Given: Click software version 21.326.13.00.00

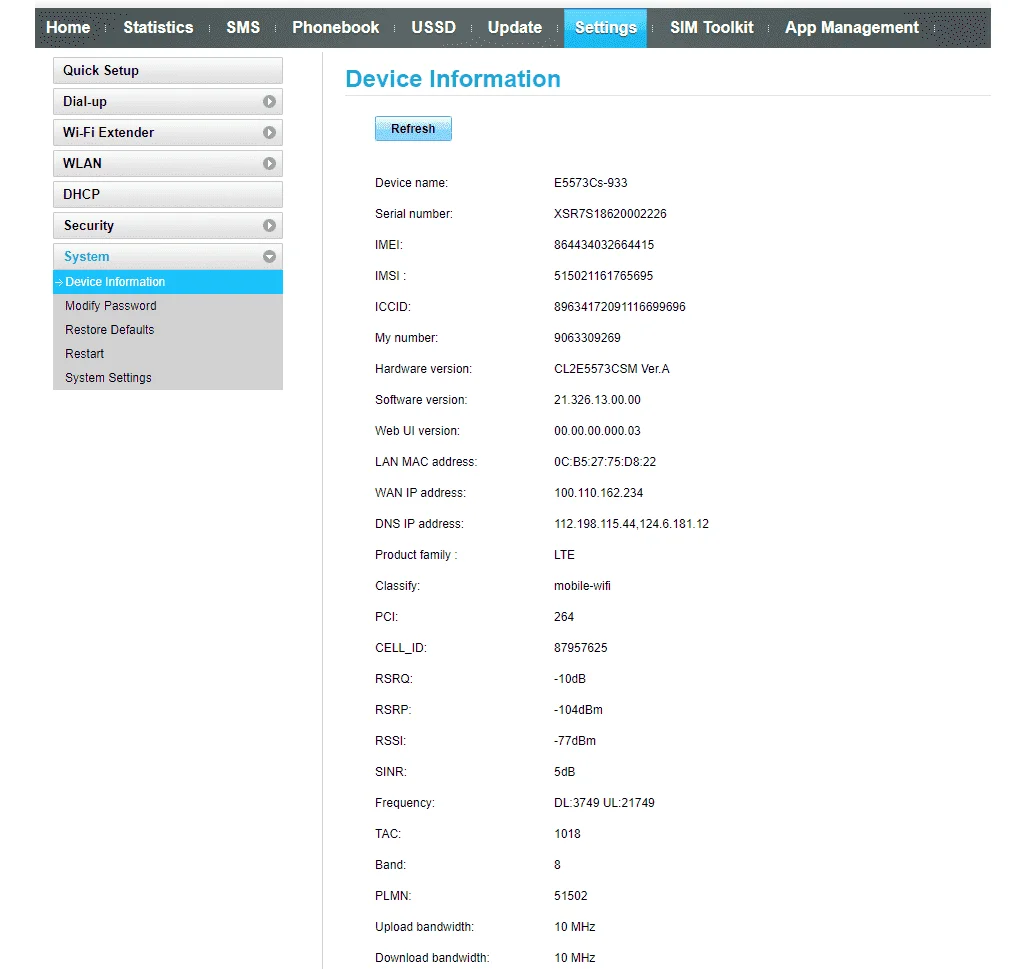Looking at the screenshot, I should 597,400.
